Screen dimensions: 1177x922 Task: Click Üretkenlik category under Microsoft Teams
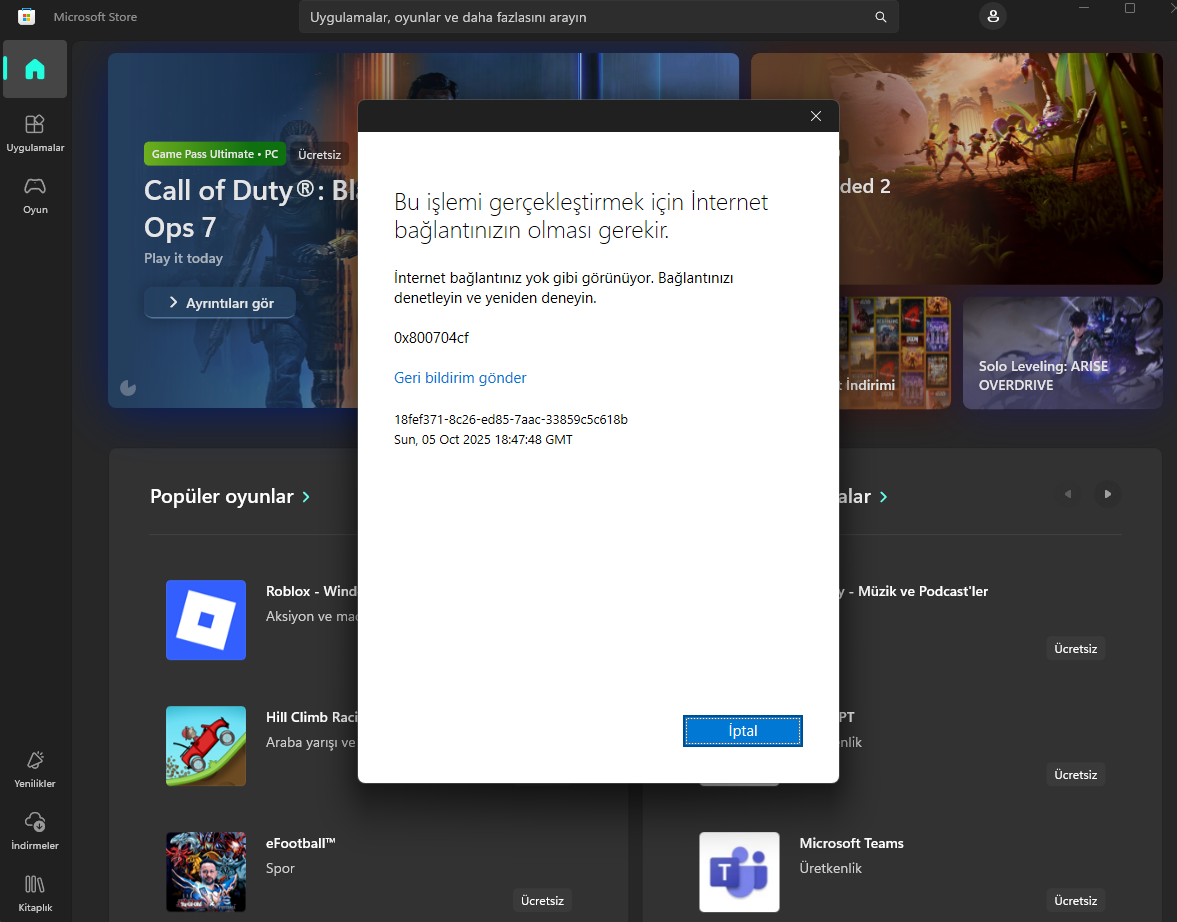830,868
